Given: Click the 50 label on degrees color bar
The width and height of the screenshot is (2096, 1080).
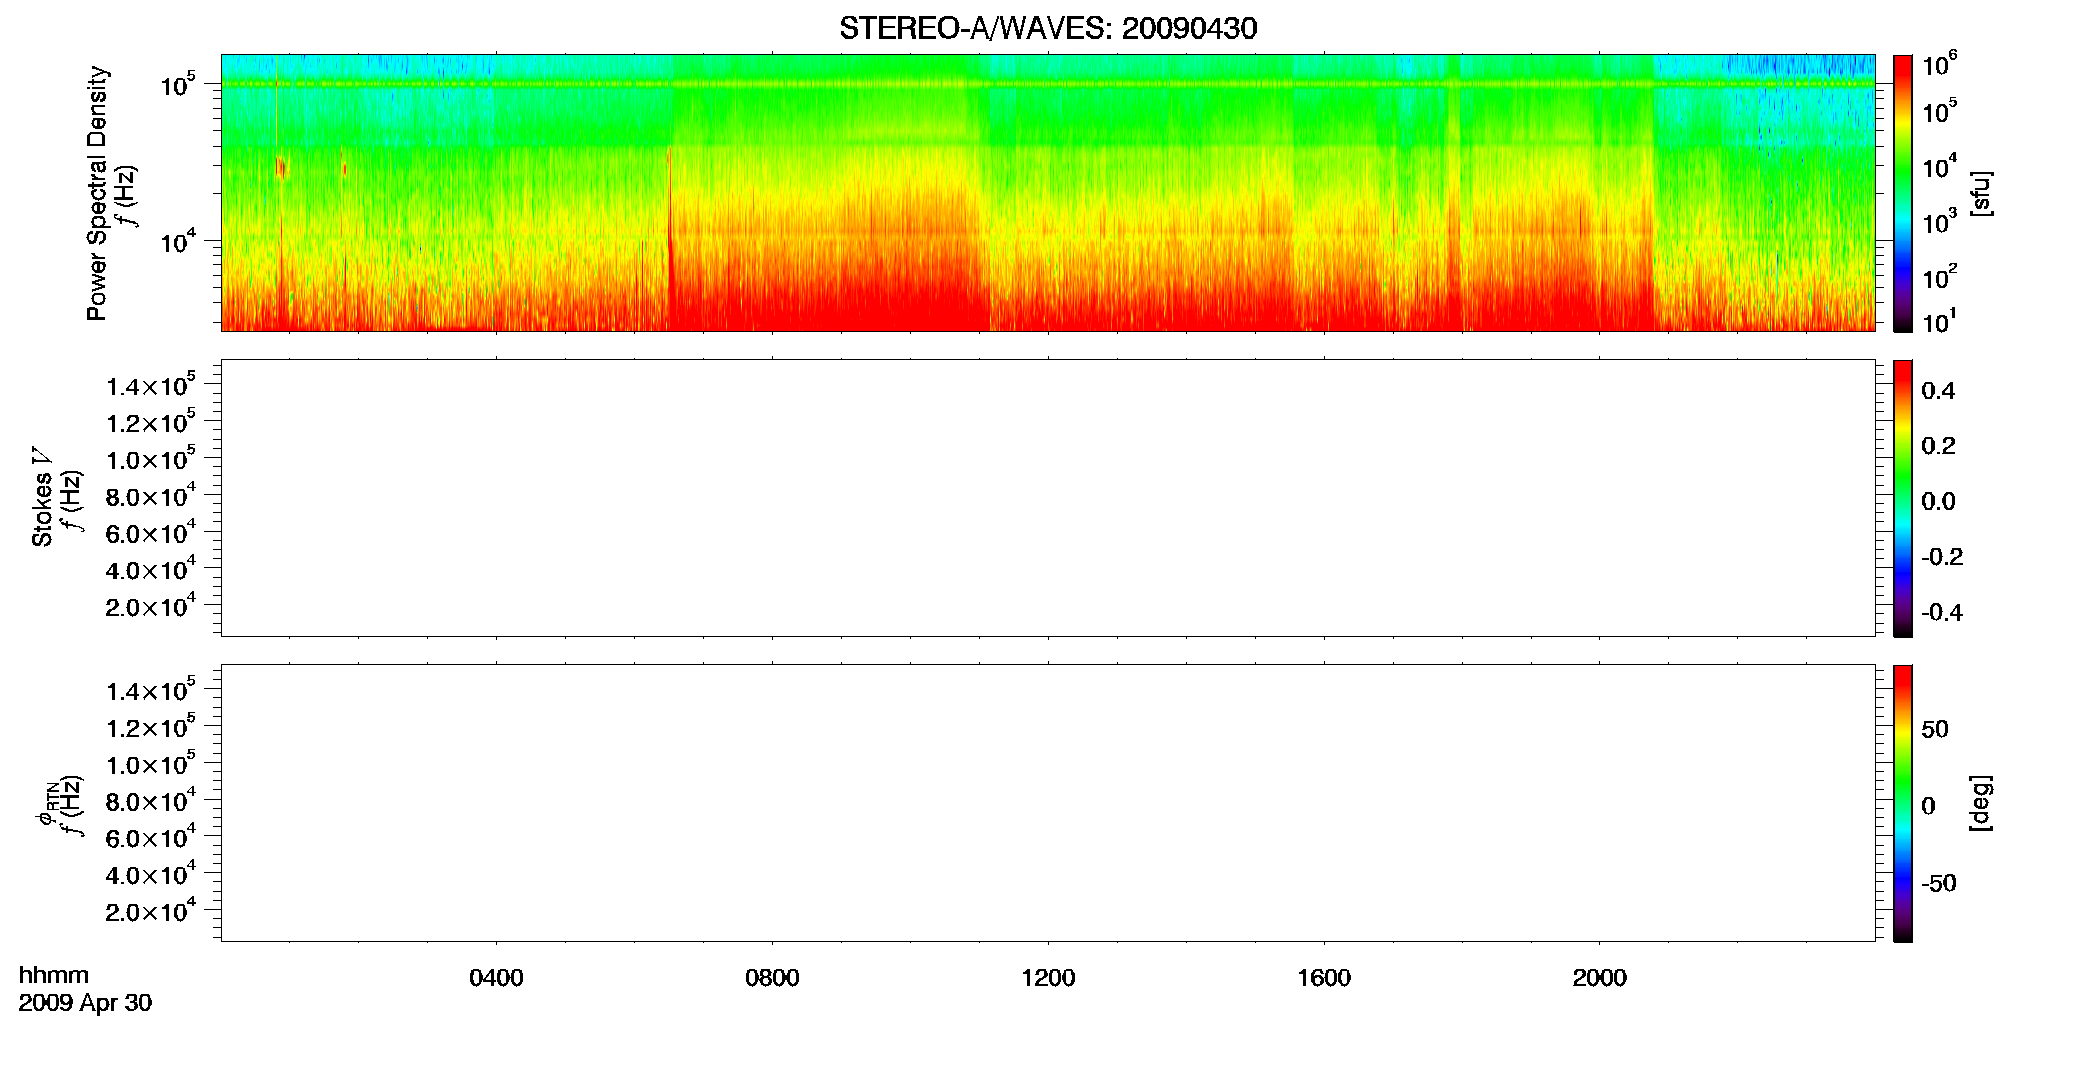Looking at the screenshot, I should (x=1935, y=728).
